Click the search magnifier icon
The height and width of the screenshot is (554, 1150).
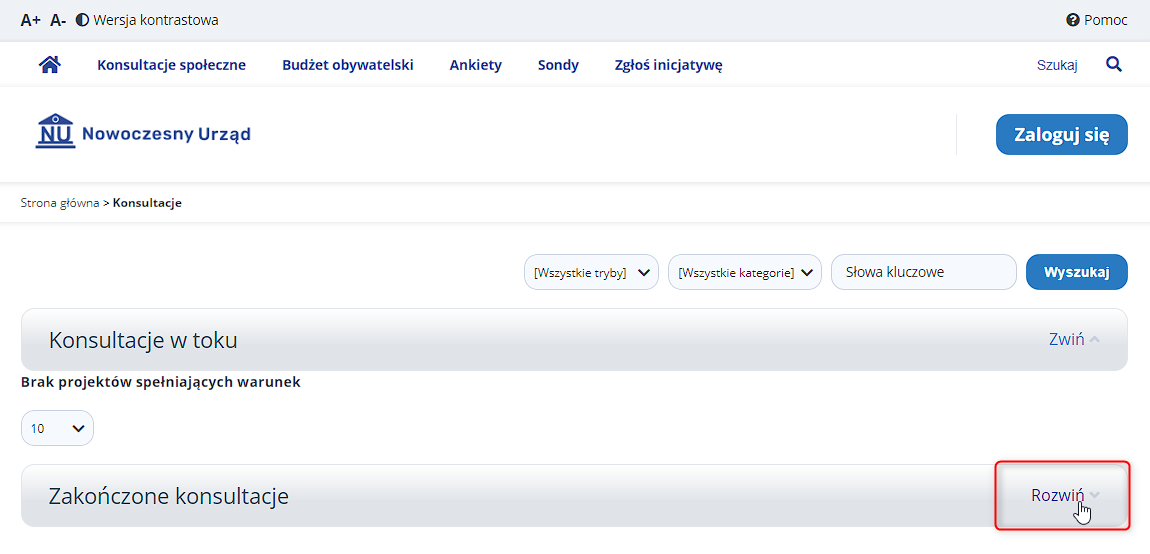tap(1113, 65)
